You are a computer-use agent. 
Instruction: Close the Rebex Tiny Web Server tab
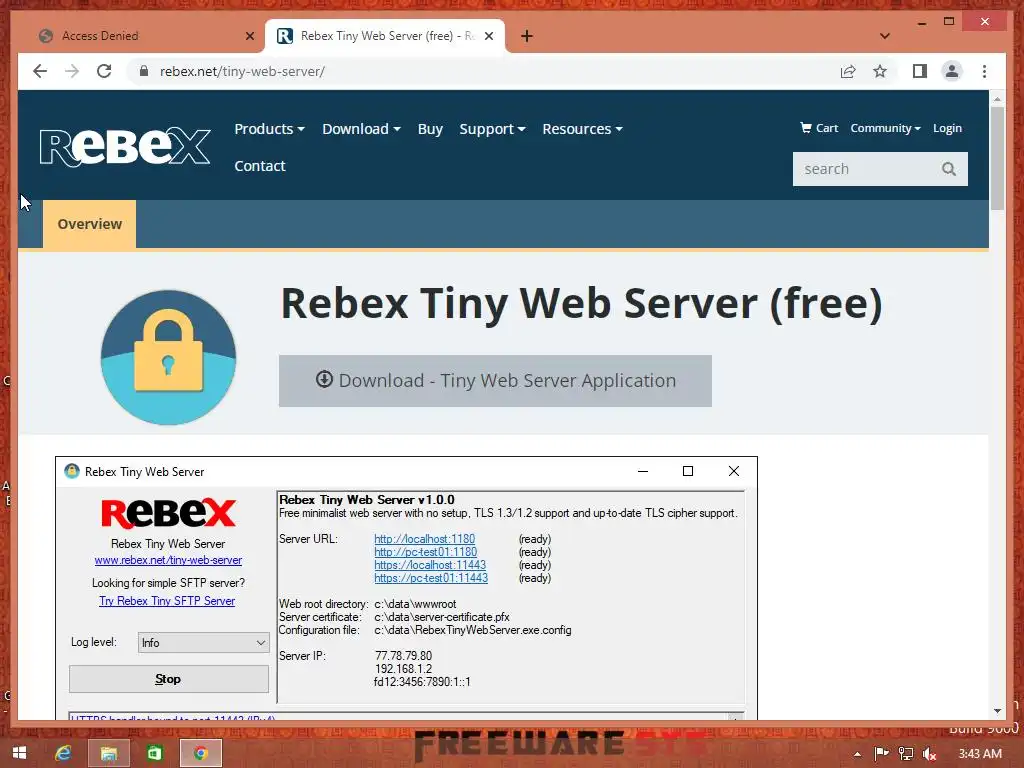[x=488, y=36]
